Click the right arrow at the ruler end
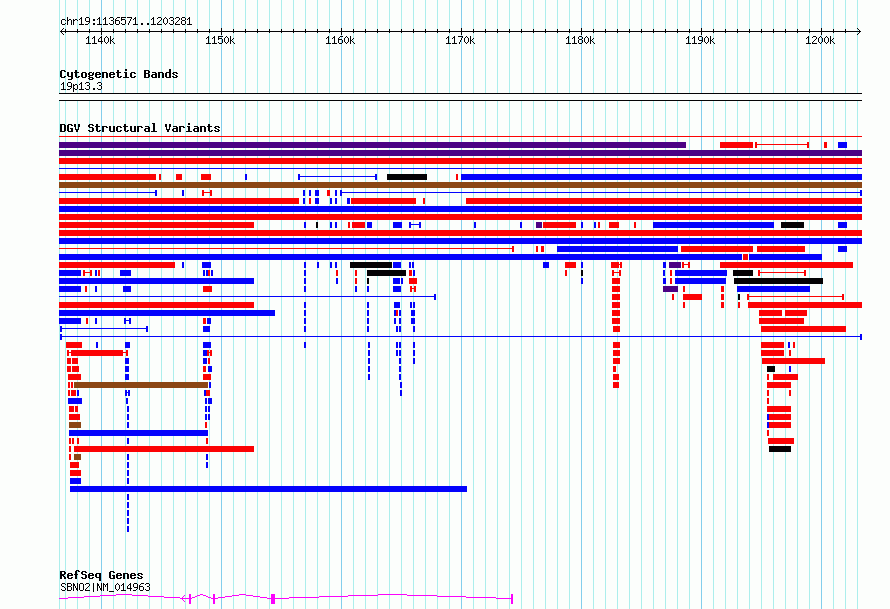The image size is (890, 609). click(x=858, y=32)
